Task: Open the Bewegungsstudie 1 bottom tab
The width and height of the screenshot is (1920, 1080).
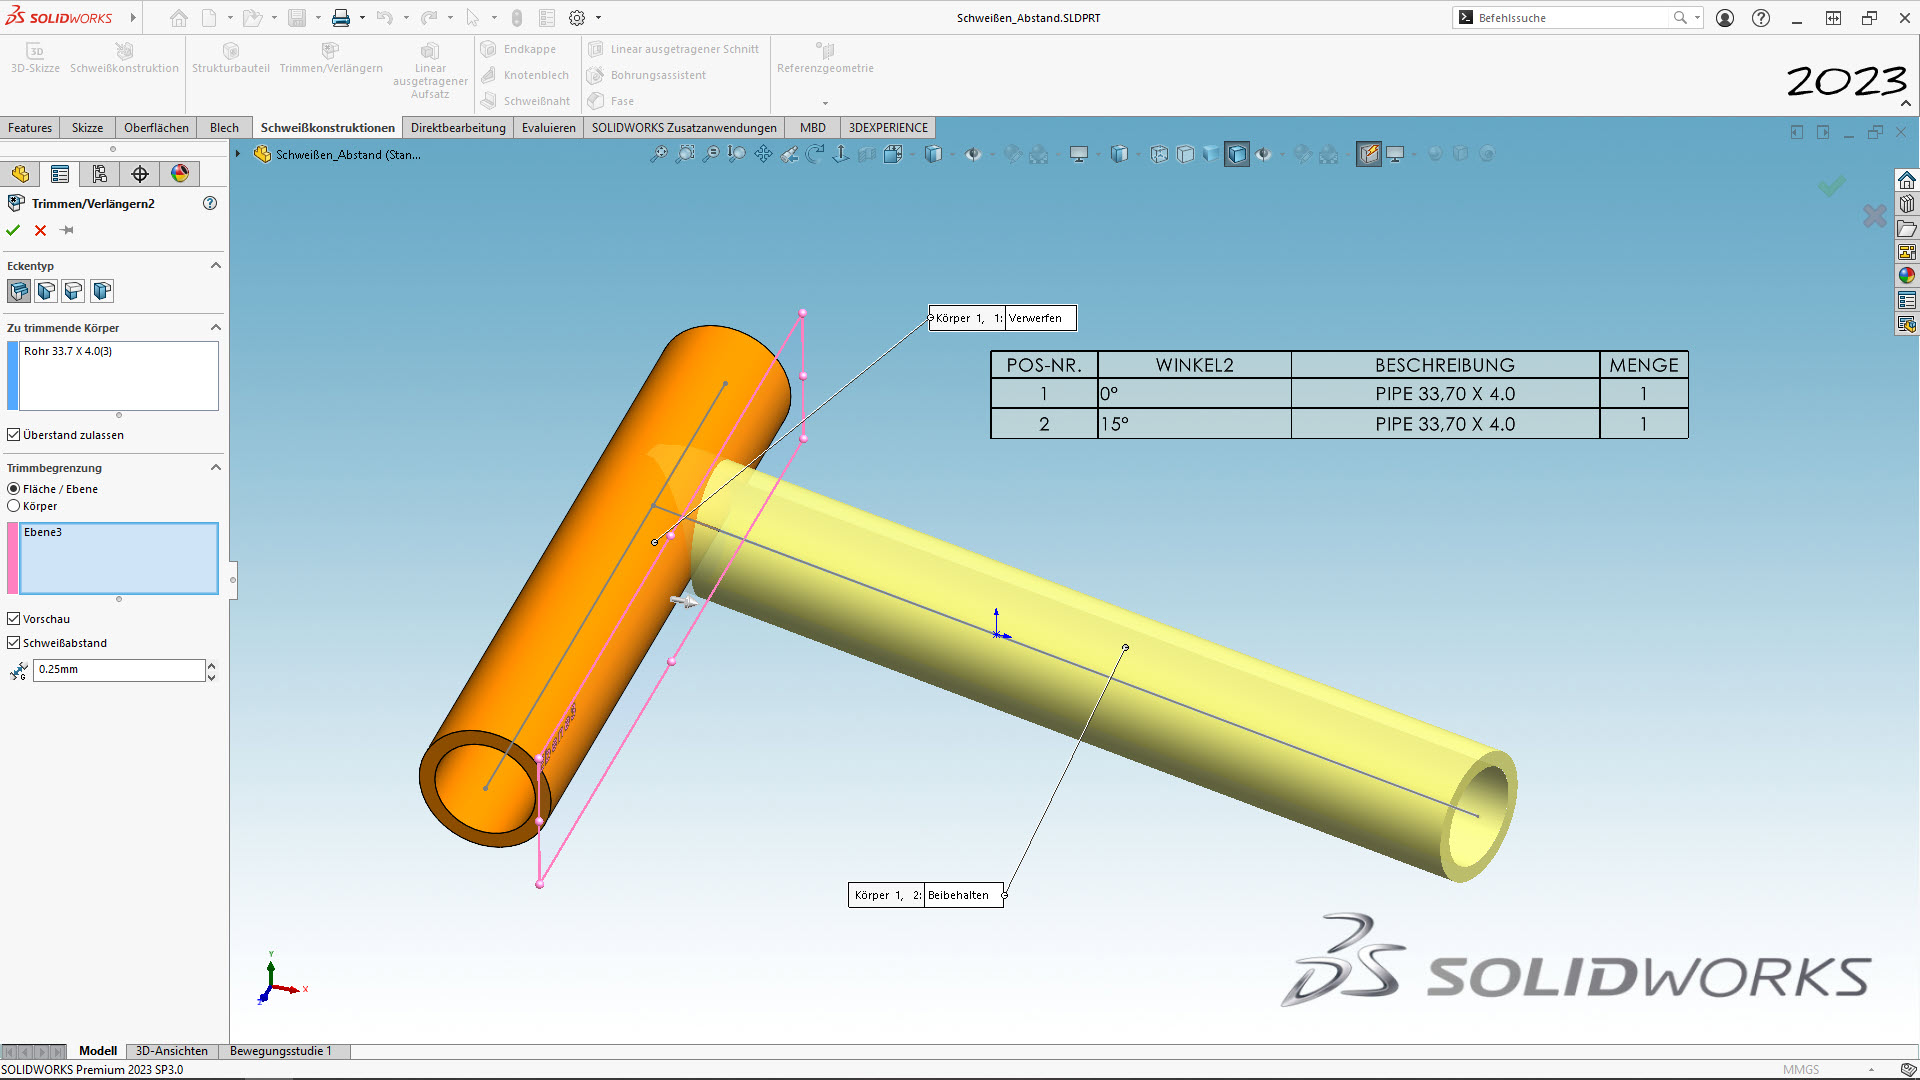Action: click(280, 1051)
